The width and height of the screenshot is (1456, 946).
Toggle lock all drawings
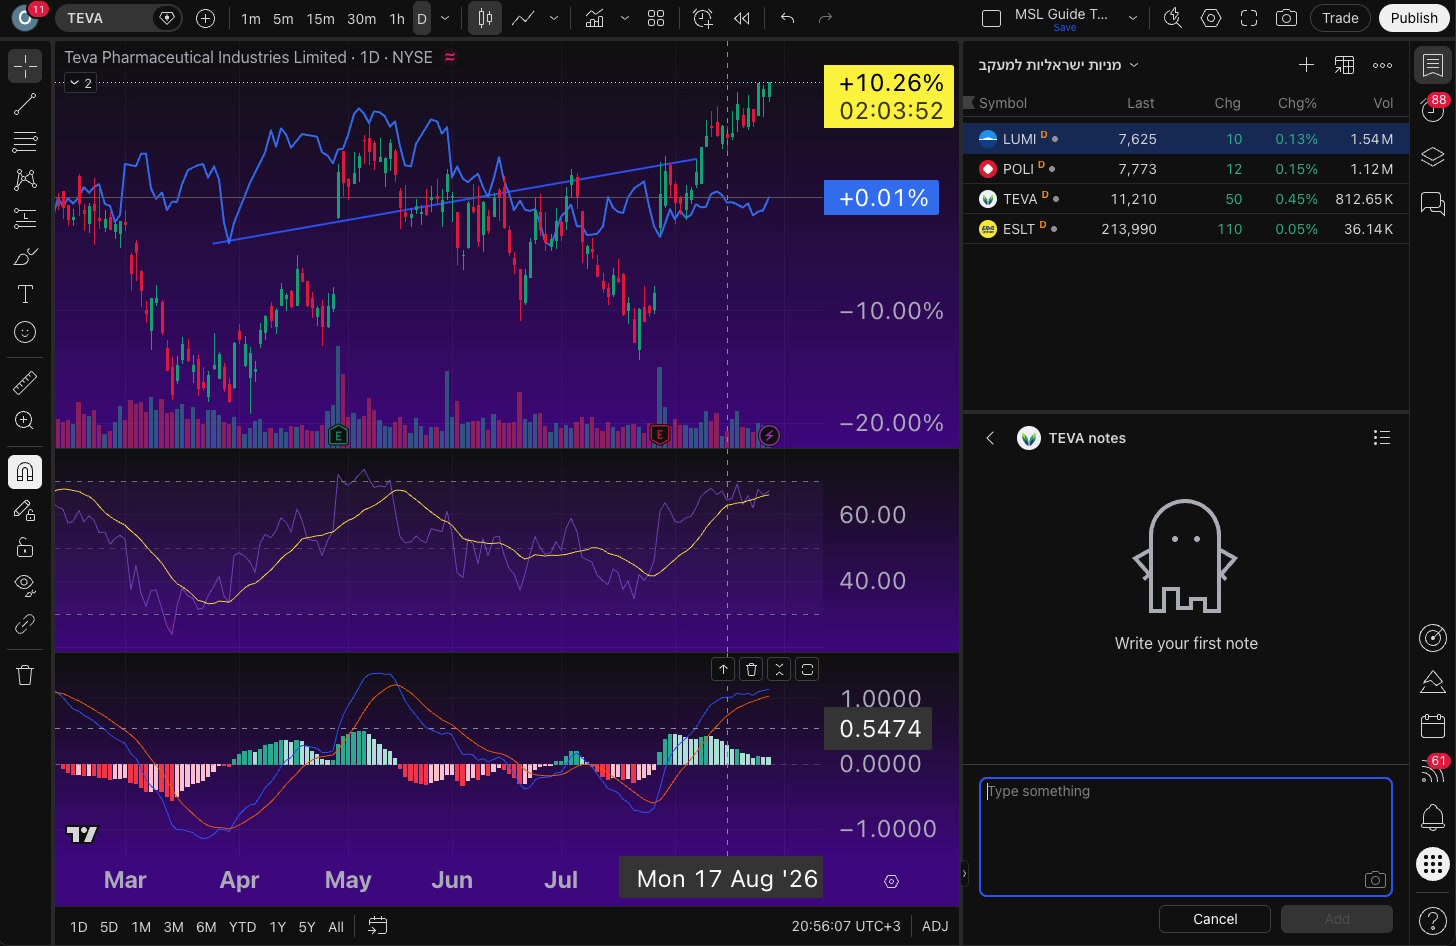(25, 547)
